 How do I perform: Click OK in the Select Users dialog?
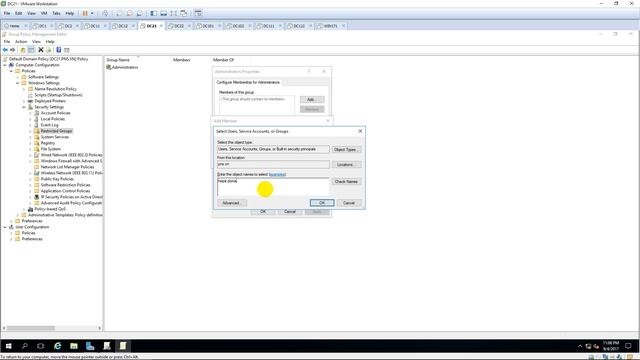[x=322, y=203]
